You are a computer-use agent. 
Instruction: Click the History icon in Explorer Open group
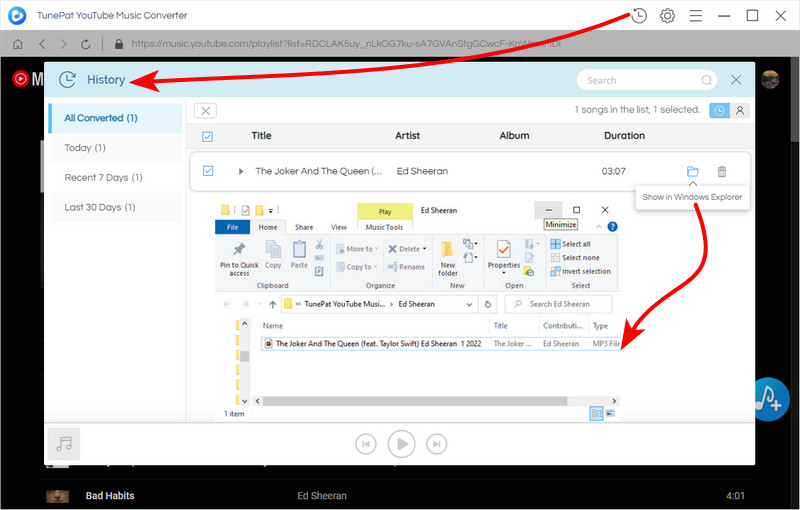click(529, 271)
